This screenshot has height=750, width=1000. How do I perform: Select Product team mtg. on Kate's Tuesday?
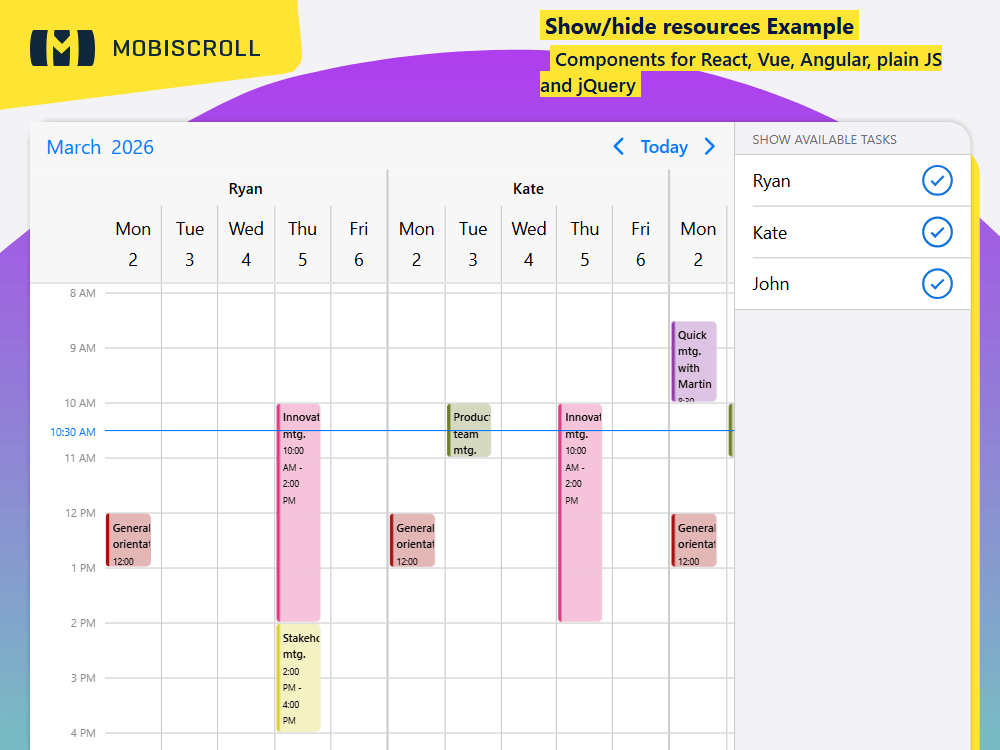(469, 429)
